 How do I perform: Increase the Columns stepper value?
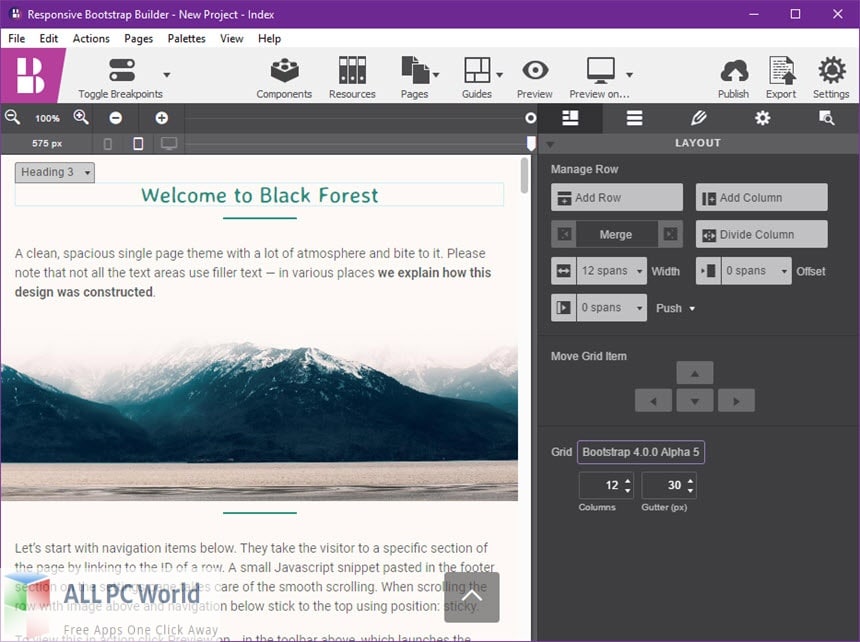pos(627,481)
